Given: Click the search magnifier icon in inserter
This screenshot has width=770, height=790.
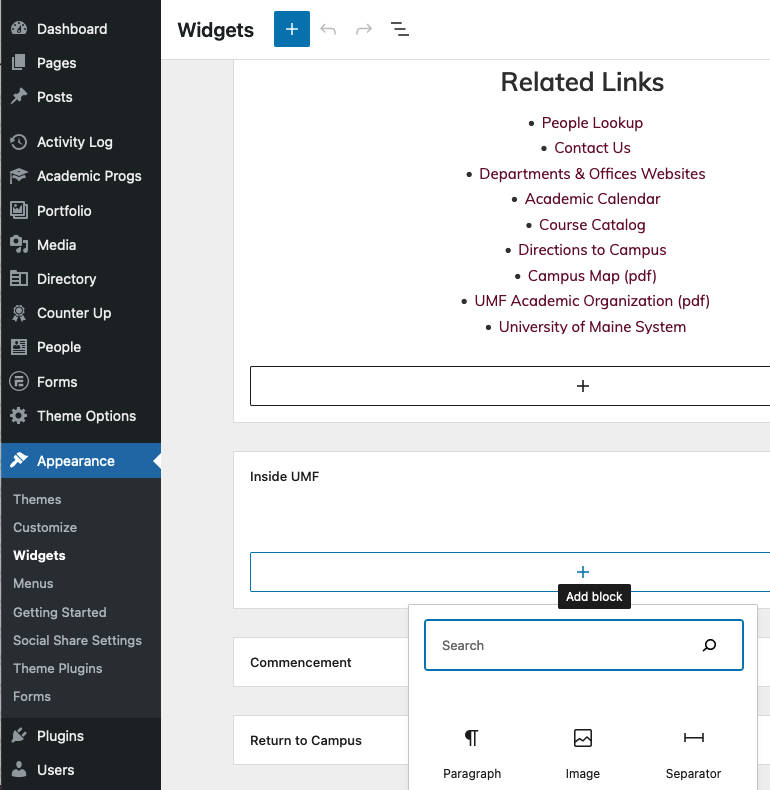Looking at the screenshot, I should coord(710,645).
